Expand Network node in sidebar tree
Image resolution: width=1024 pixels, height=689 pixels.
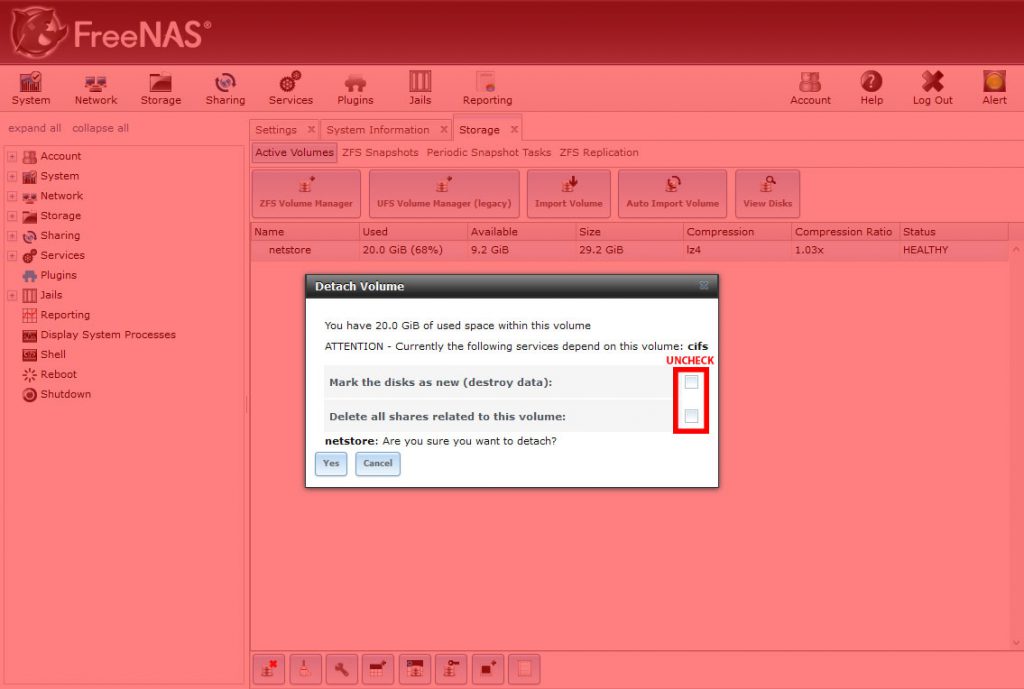(12, 196)
